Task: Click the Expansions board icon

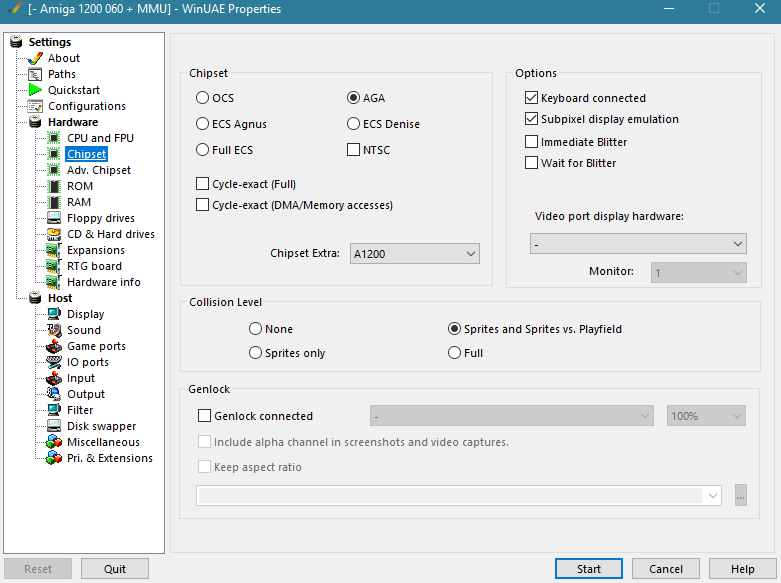Action: point(54,250)
